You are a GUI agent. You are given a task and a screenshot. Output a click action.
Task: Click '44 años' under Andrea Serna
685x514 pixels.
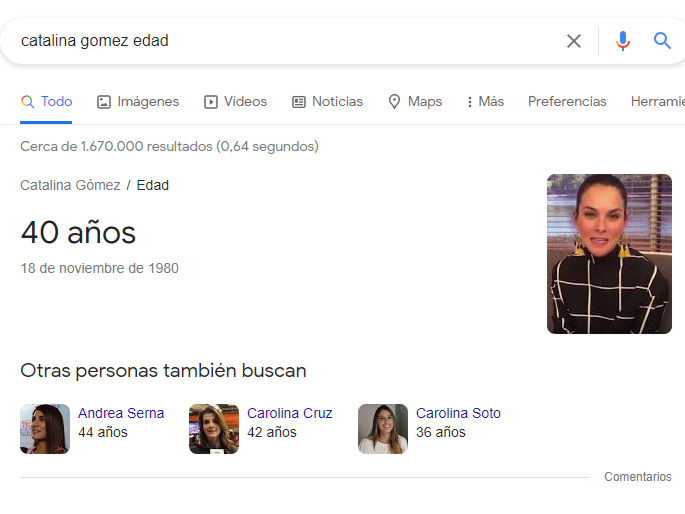[103, 432]
